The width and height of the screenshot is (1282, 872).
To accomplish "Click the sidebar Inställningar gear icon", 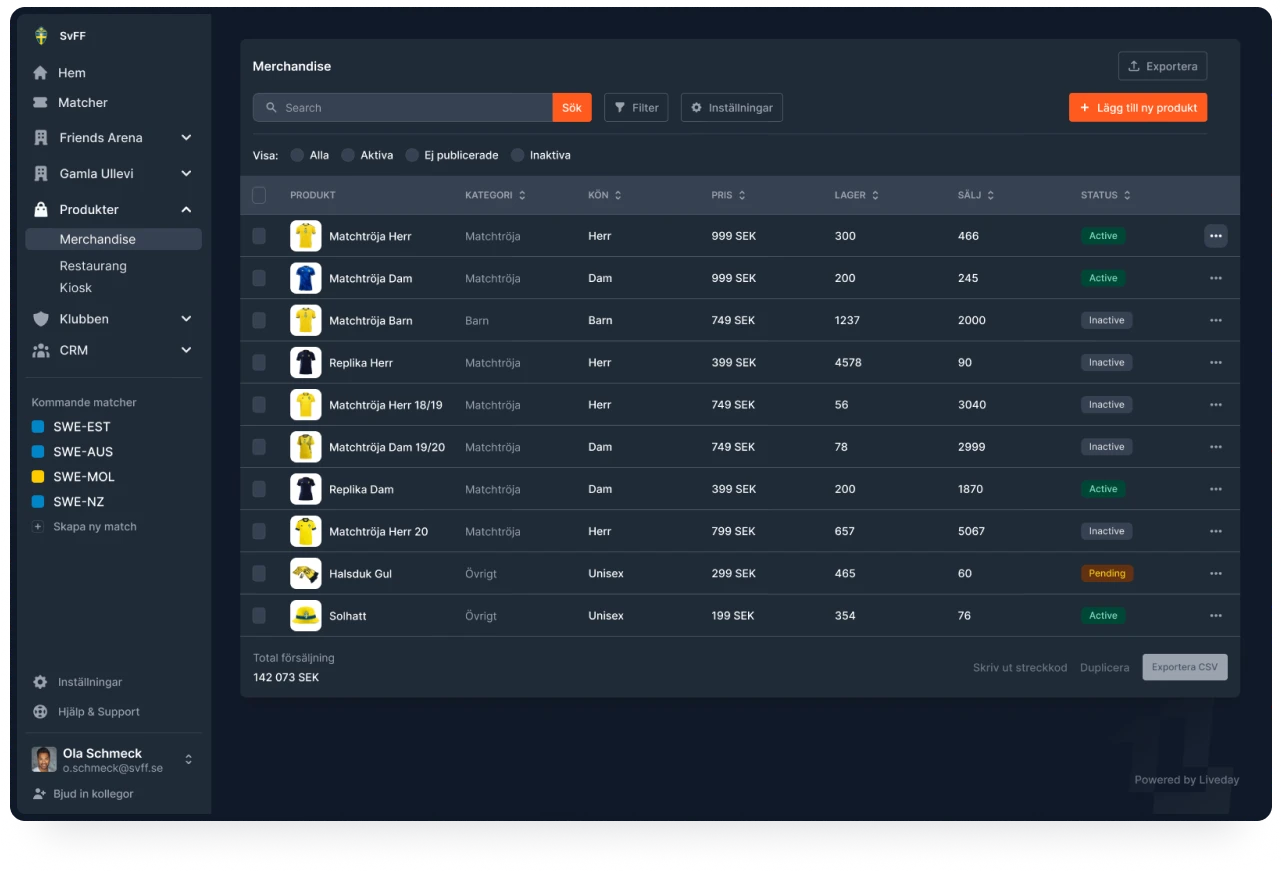I will 40,682.
